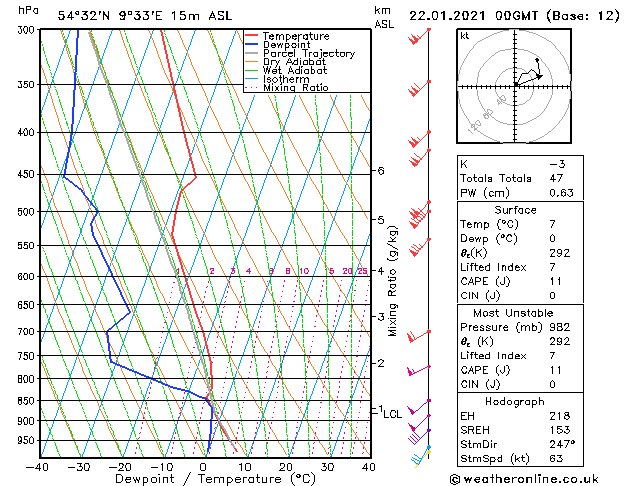
Task: Click the 400 pressure level label
Action: pos(28,132)
